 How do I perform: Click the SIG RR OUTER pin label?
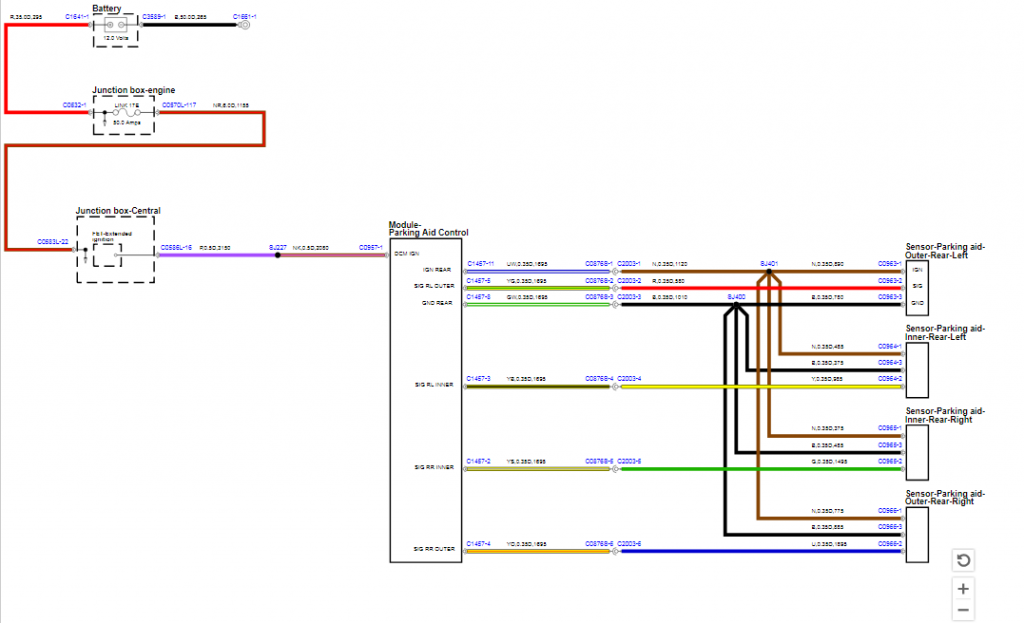tap(434, 549)
